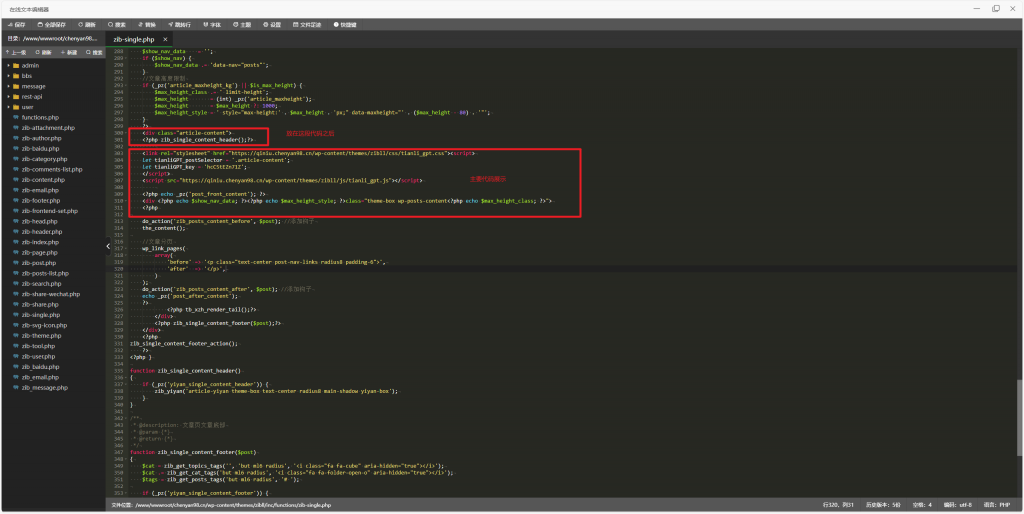Close the zib-single.php tab
The image size is (1024, 514).
[165, 39]
